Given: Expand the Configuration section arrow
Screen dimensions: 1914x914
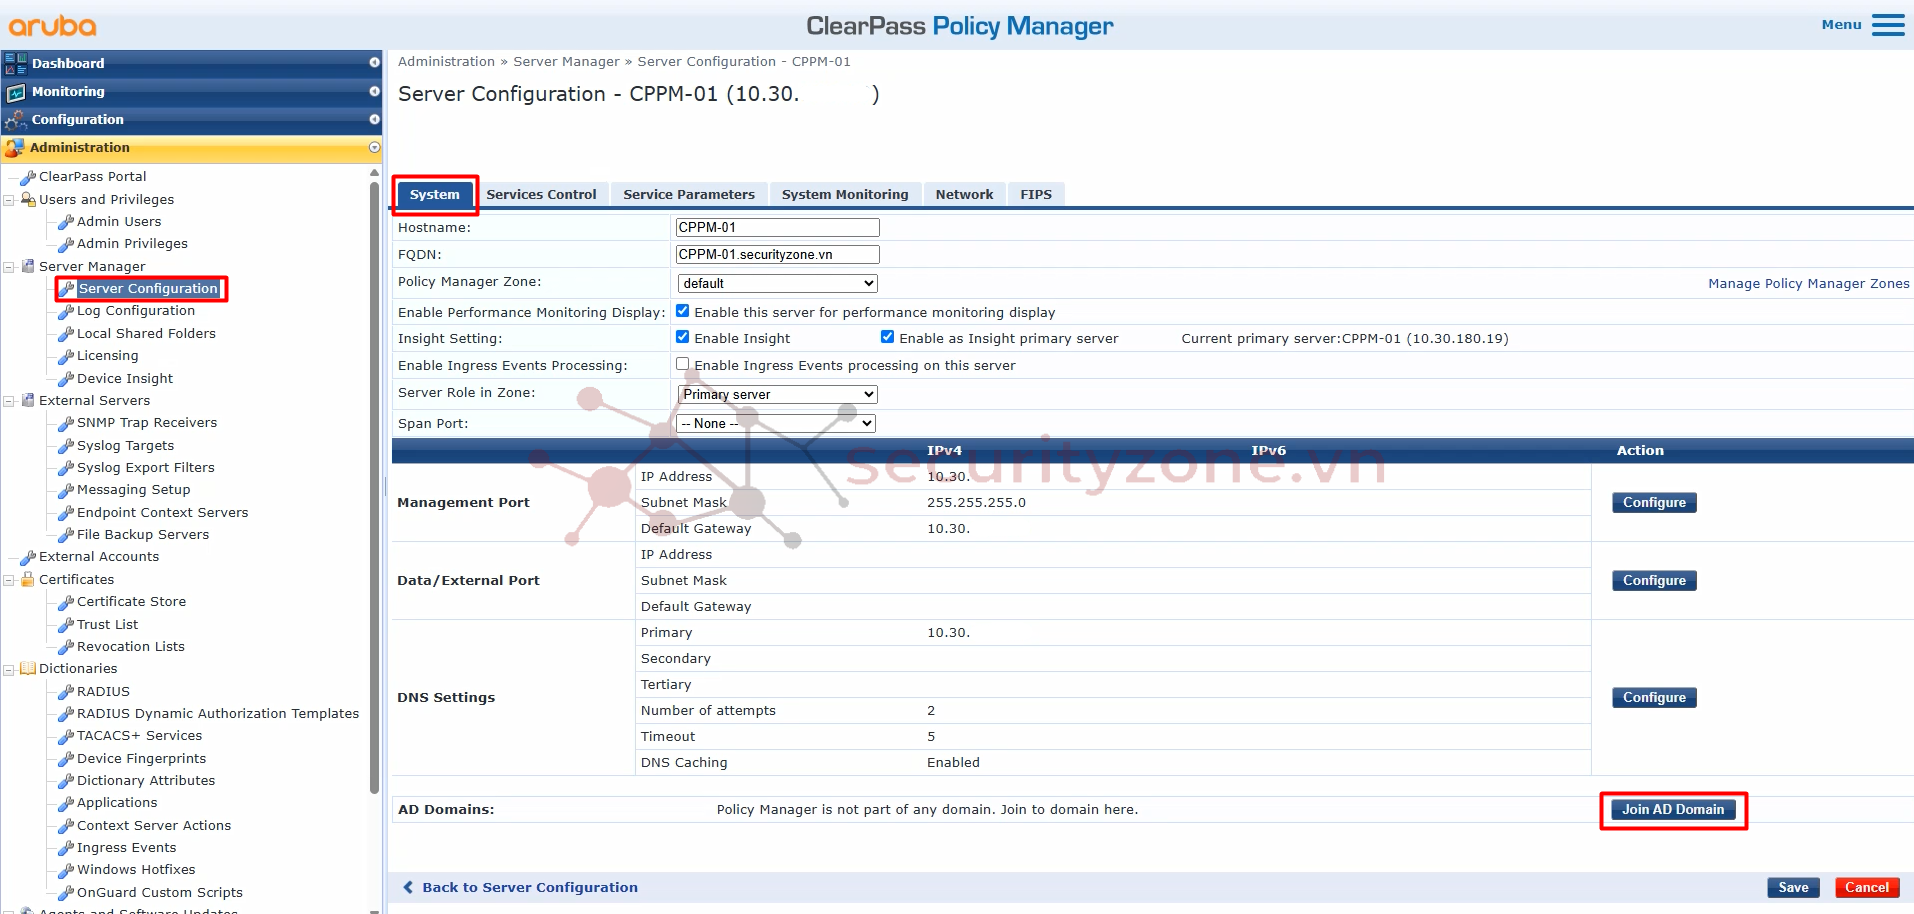Looking at the screenshot, I should (374, 119).
